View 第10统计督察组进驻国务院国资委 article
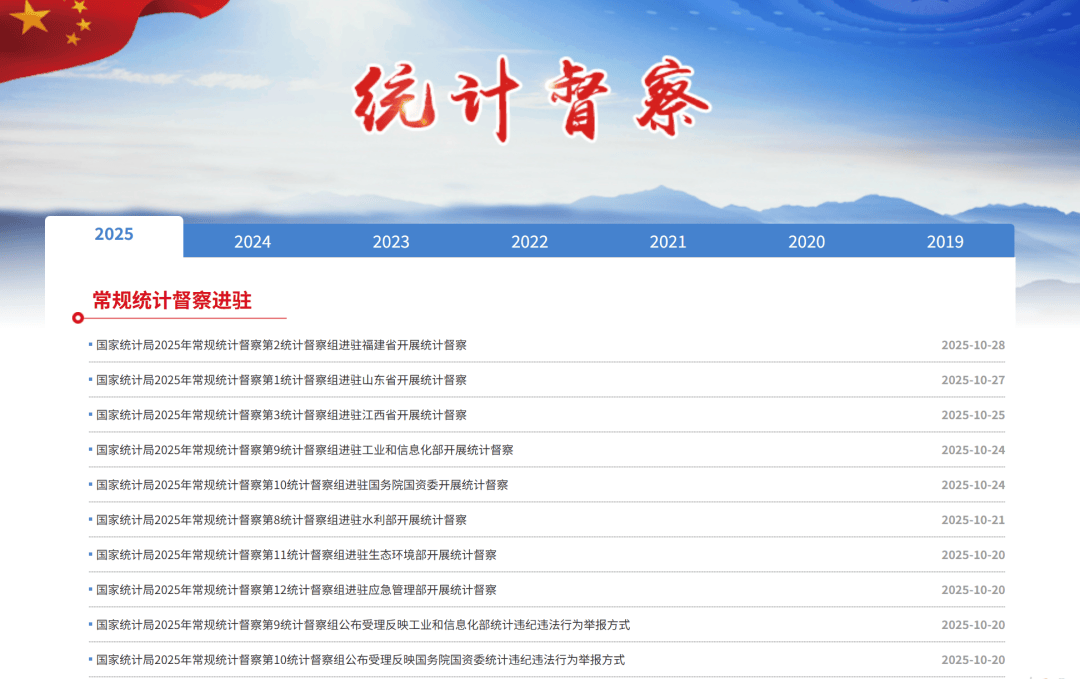Image resolution: width=1080 pixels, height=679 pixels. pos(302,485)
